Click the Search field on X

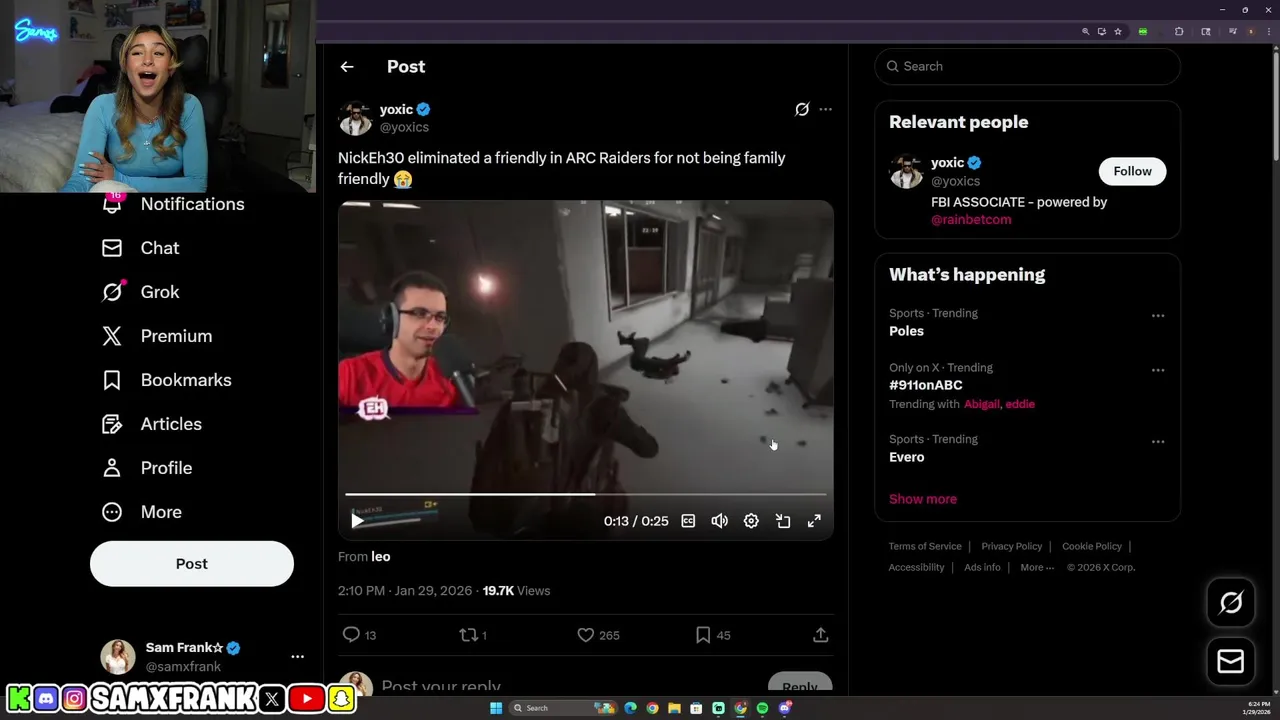1027,66
